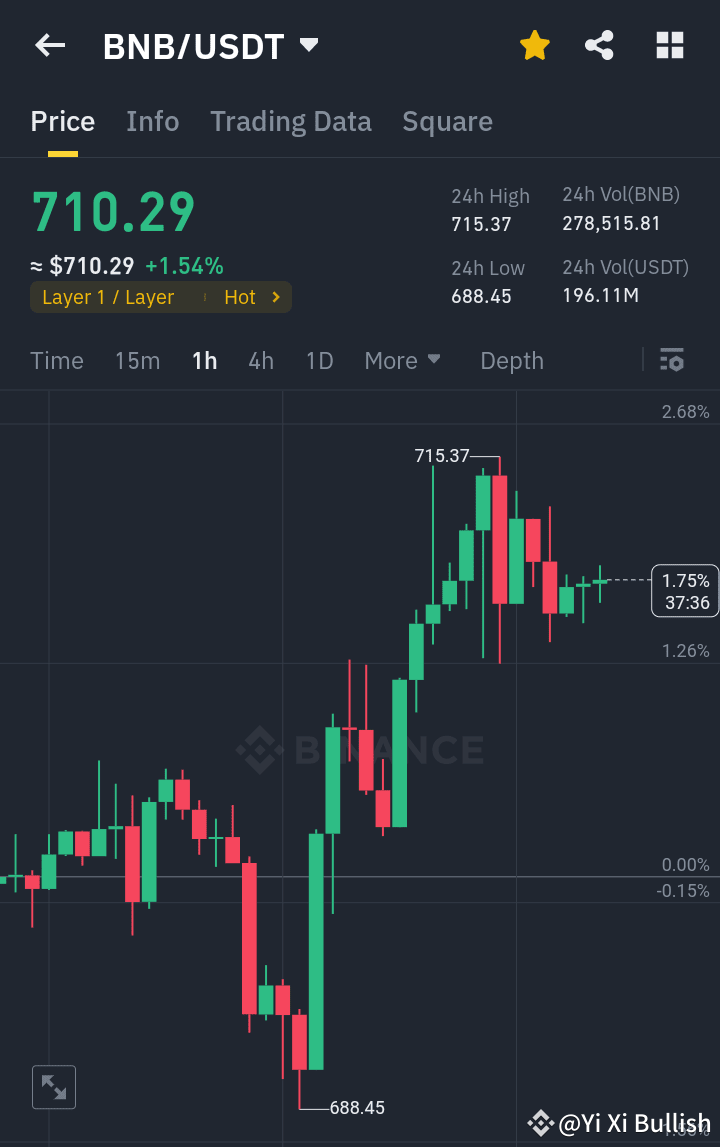Expand chart to fullscreen with corner icon
The height and width of the screenshot is (1147, 720).
(x=53, y=1087)
